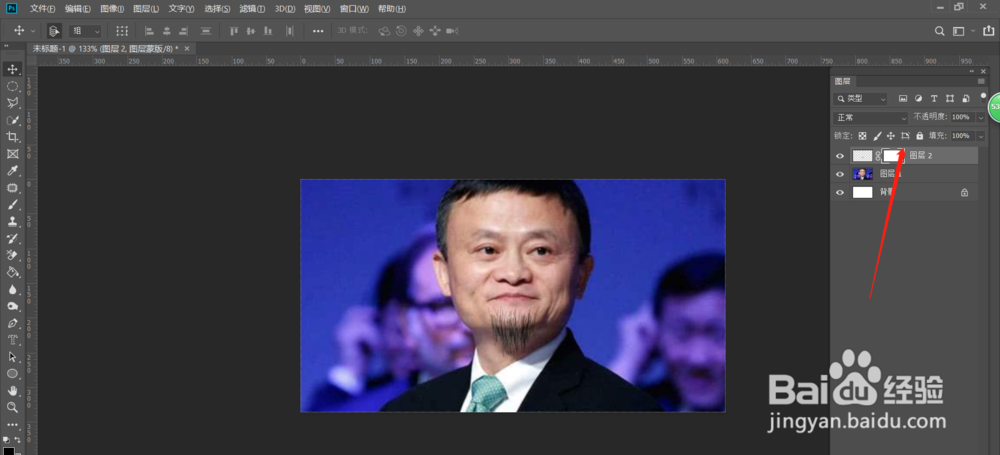Screen dimensions: 1000x455
Task: Close the 未标题-1 document tab
Action: click(187, 48)
